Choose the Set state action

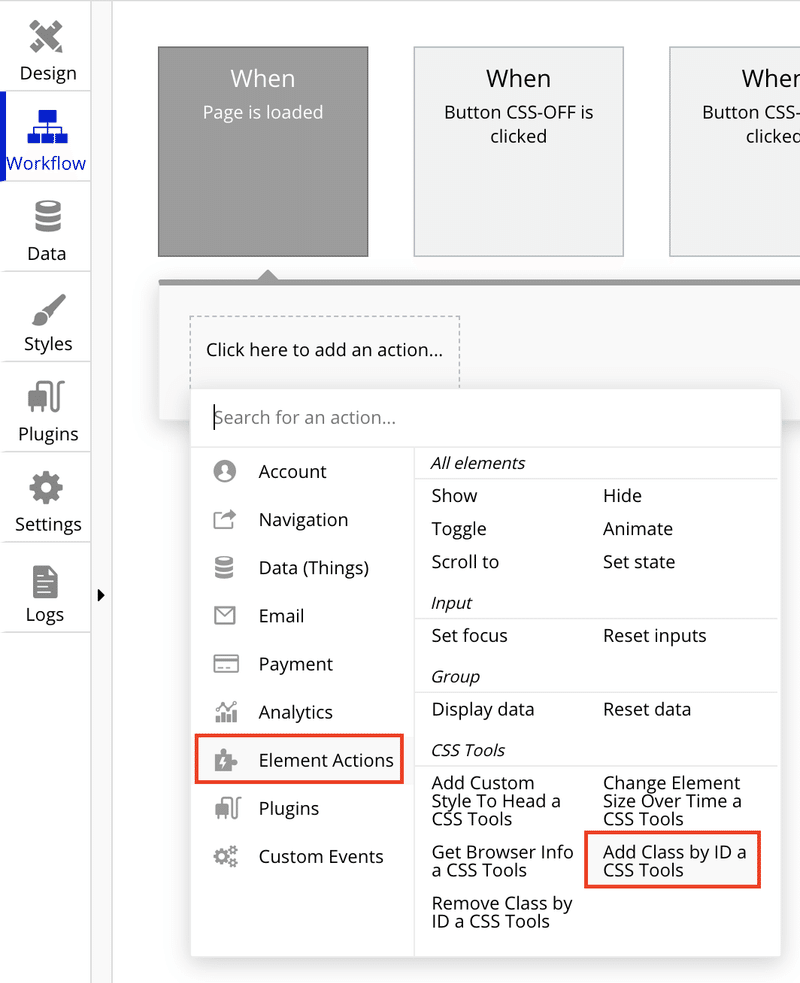[639, 562]
